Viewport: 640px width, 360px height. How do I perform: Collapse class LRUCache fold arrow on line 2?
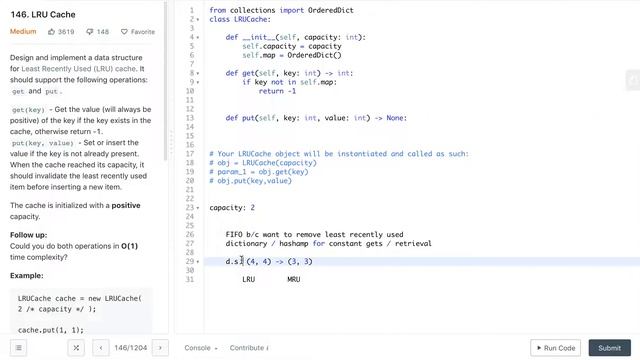click(x=198, y=20)
